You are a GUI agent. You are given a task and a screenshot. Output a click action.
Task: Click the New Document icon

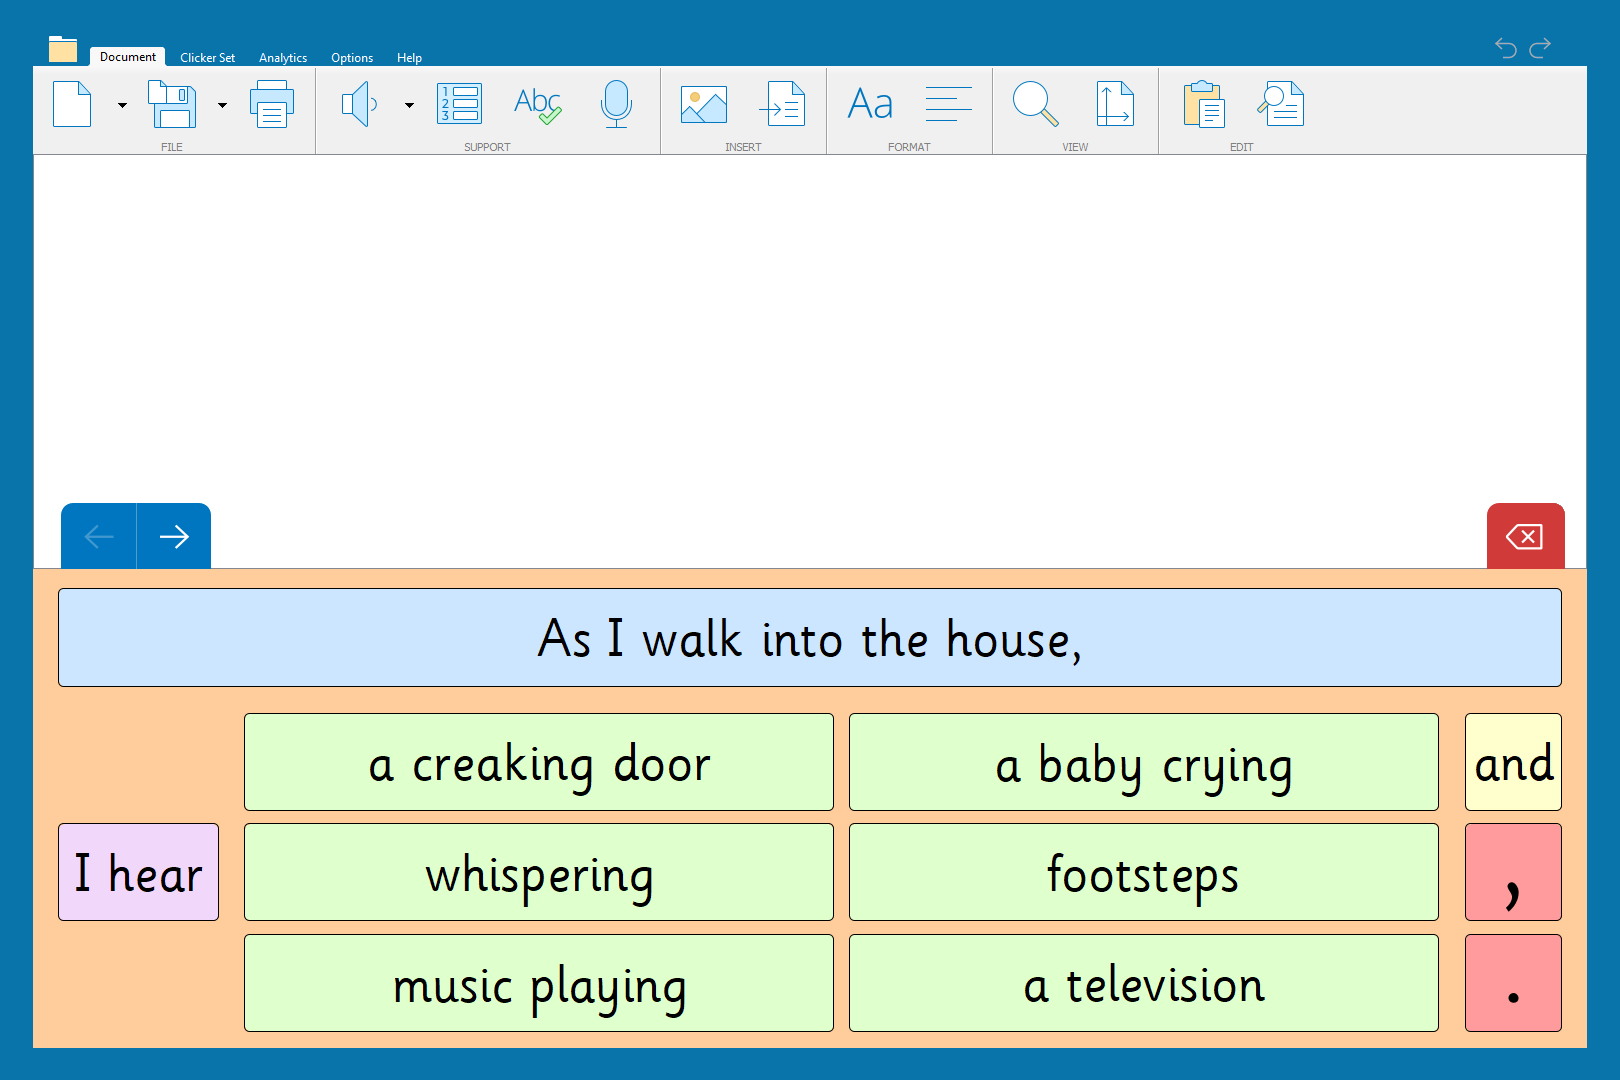click(x=72, y=104)
